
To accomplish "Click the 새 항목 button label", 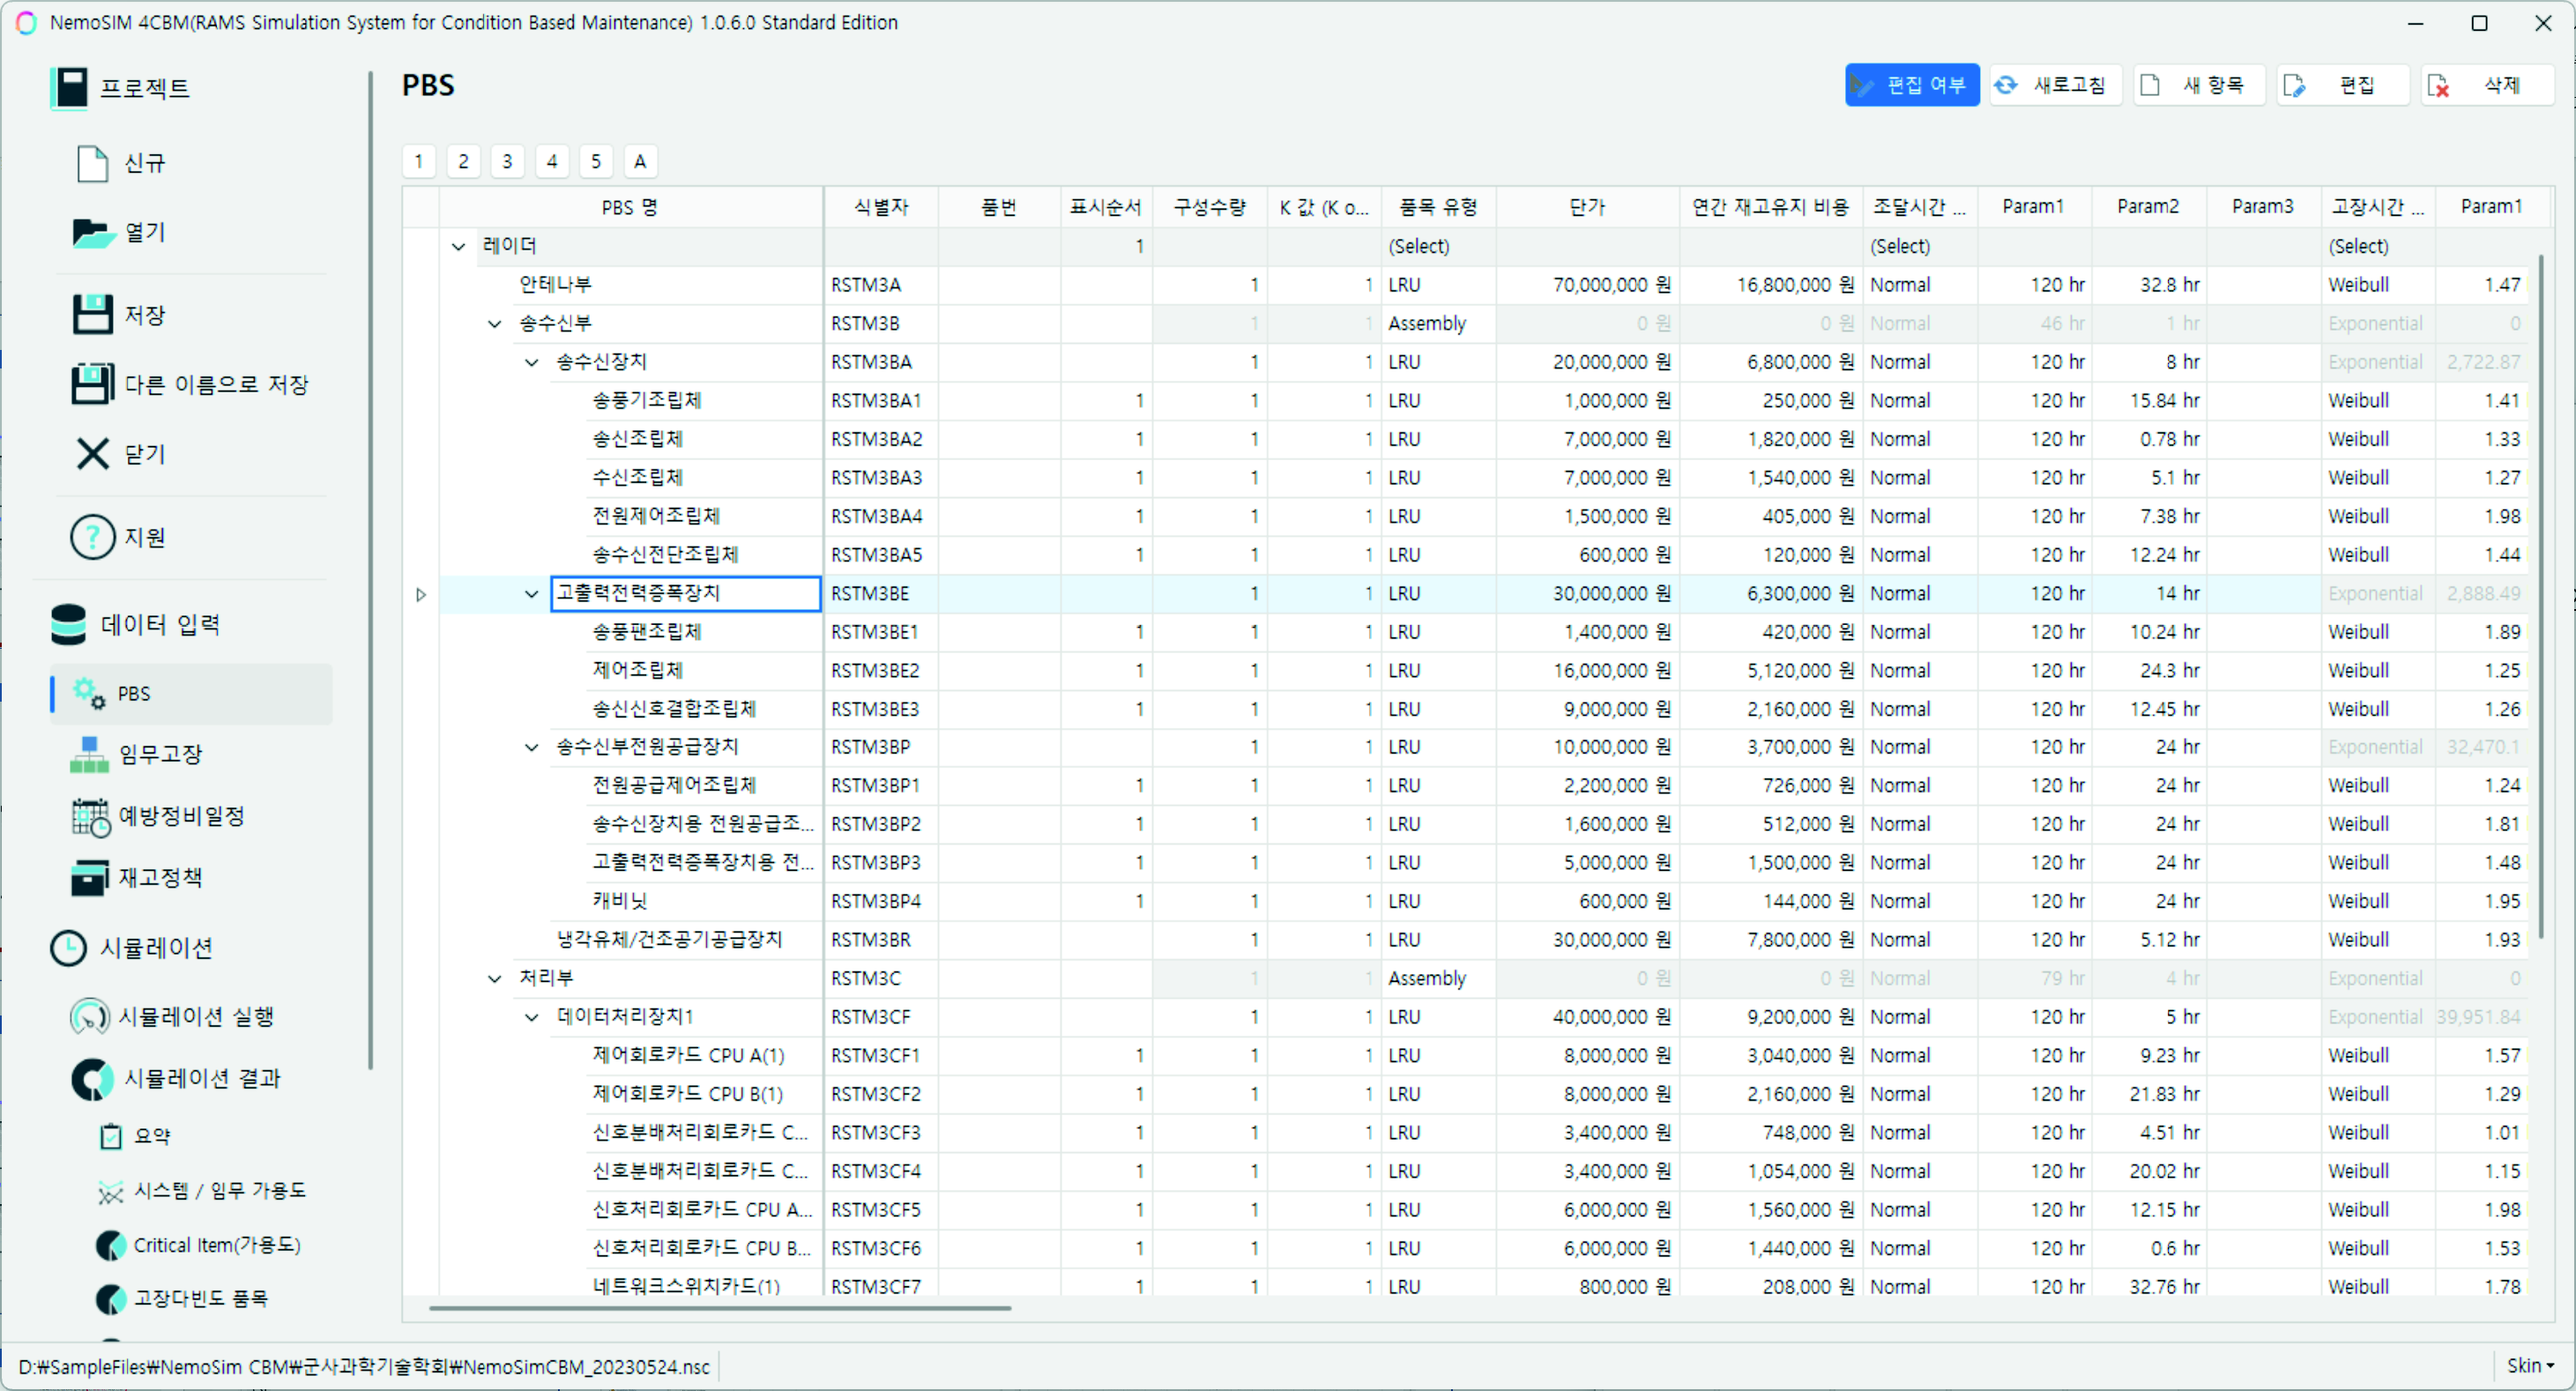I will click(x=2213, y=85).
